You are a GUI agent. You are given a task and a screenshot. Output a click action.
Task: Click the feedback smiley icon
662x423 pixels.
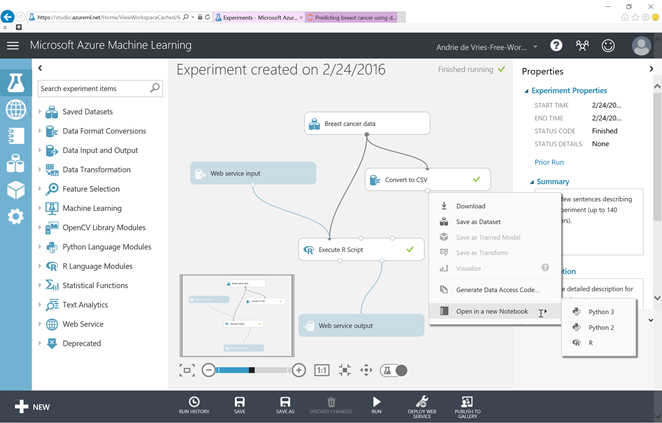point(608,45)
